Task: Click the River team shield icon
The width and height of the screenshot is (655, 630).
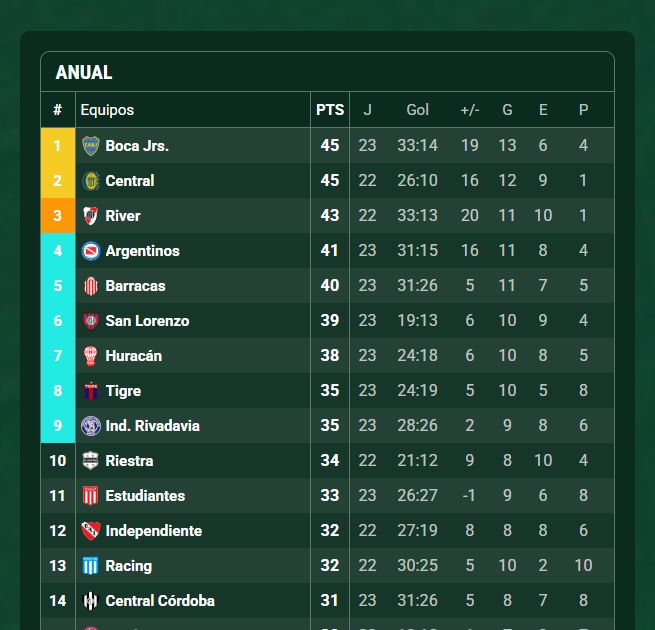Action: pos(91,216)
